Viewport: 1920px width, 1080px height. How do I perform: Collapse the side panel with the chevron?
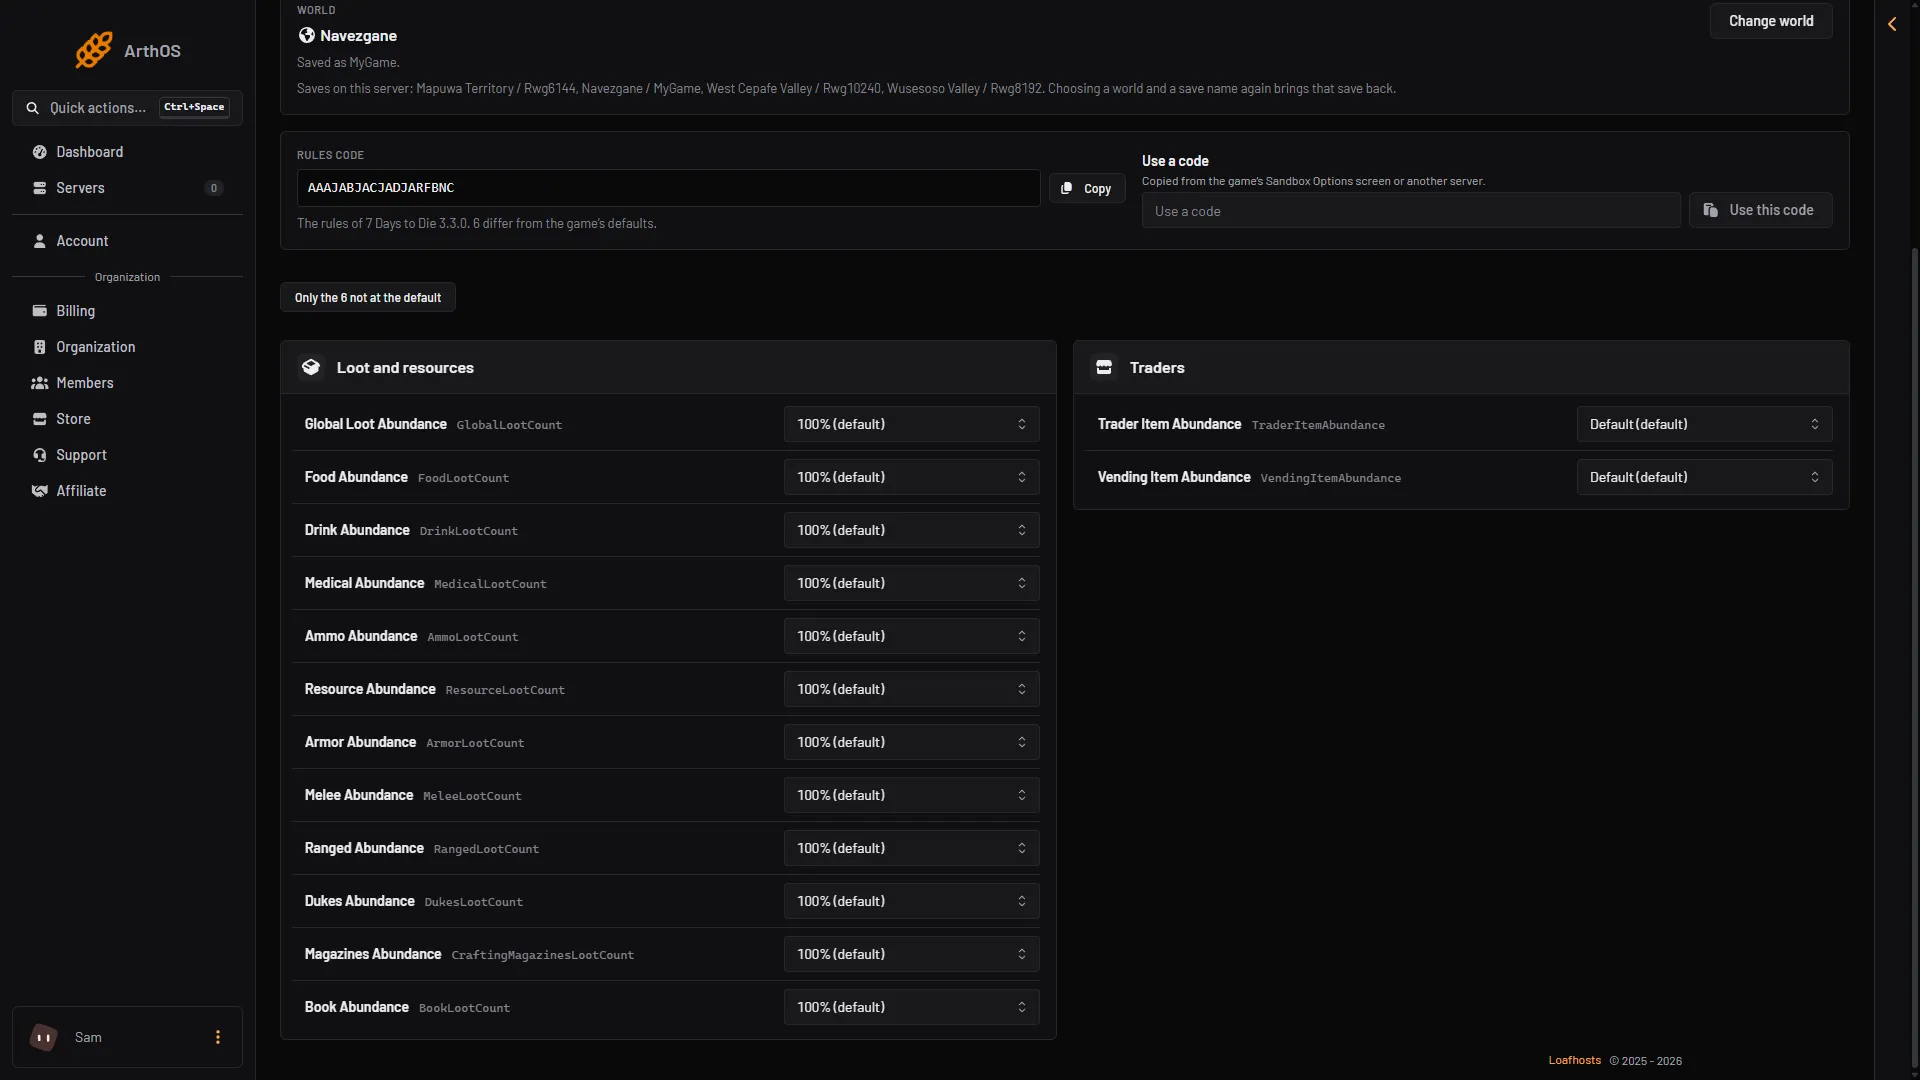coord(1892,24)
